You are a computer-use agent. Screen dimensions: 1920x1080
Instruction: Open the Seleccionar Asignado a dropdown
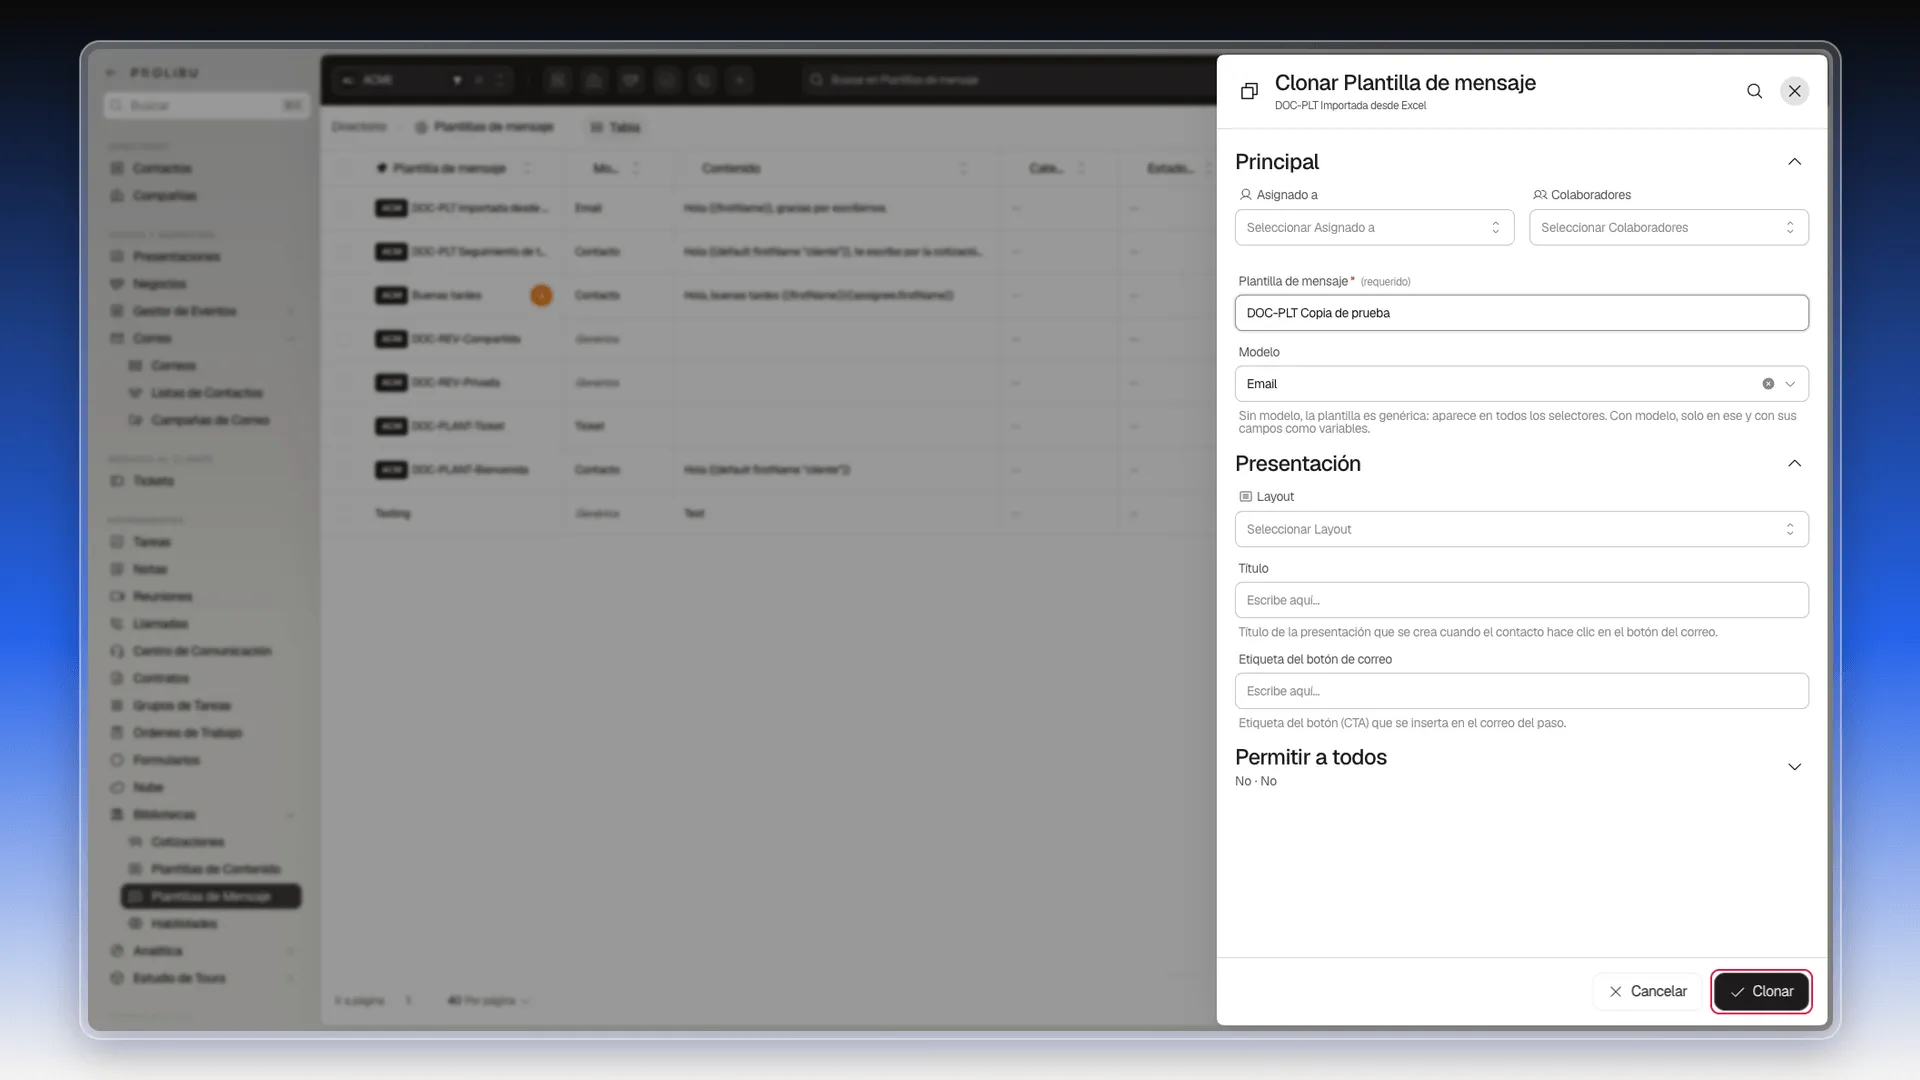pos(1374,228)
